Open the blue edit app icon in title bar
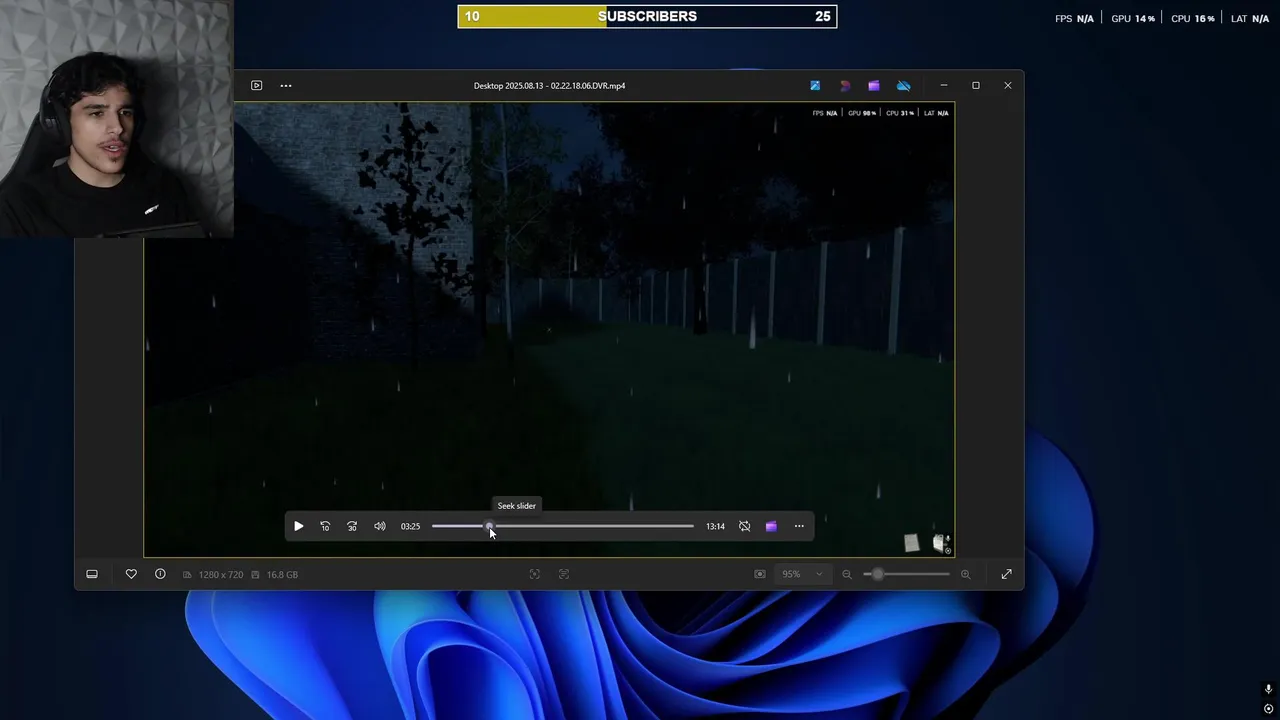 pos(815,86)
